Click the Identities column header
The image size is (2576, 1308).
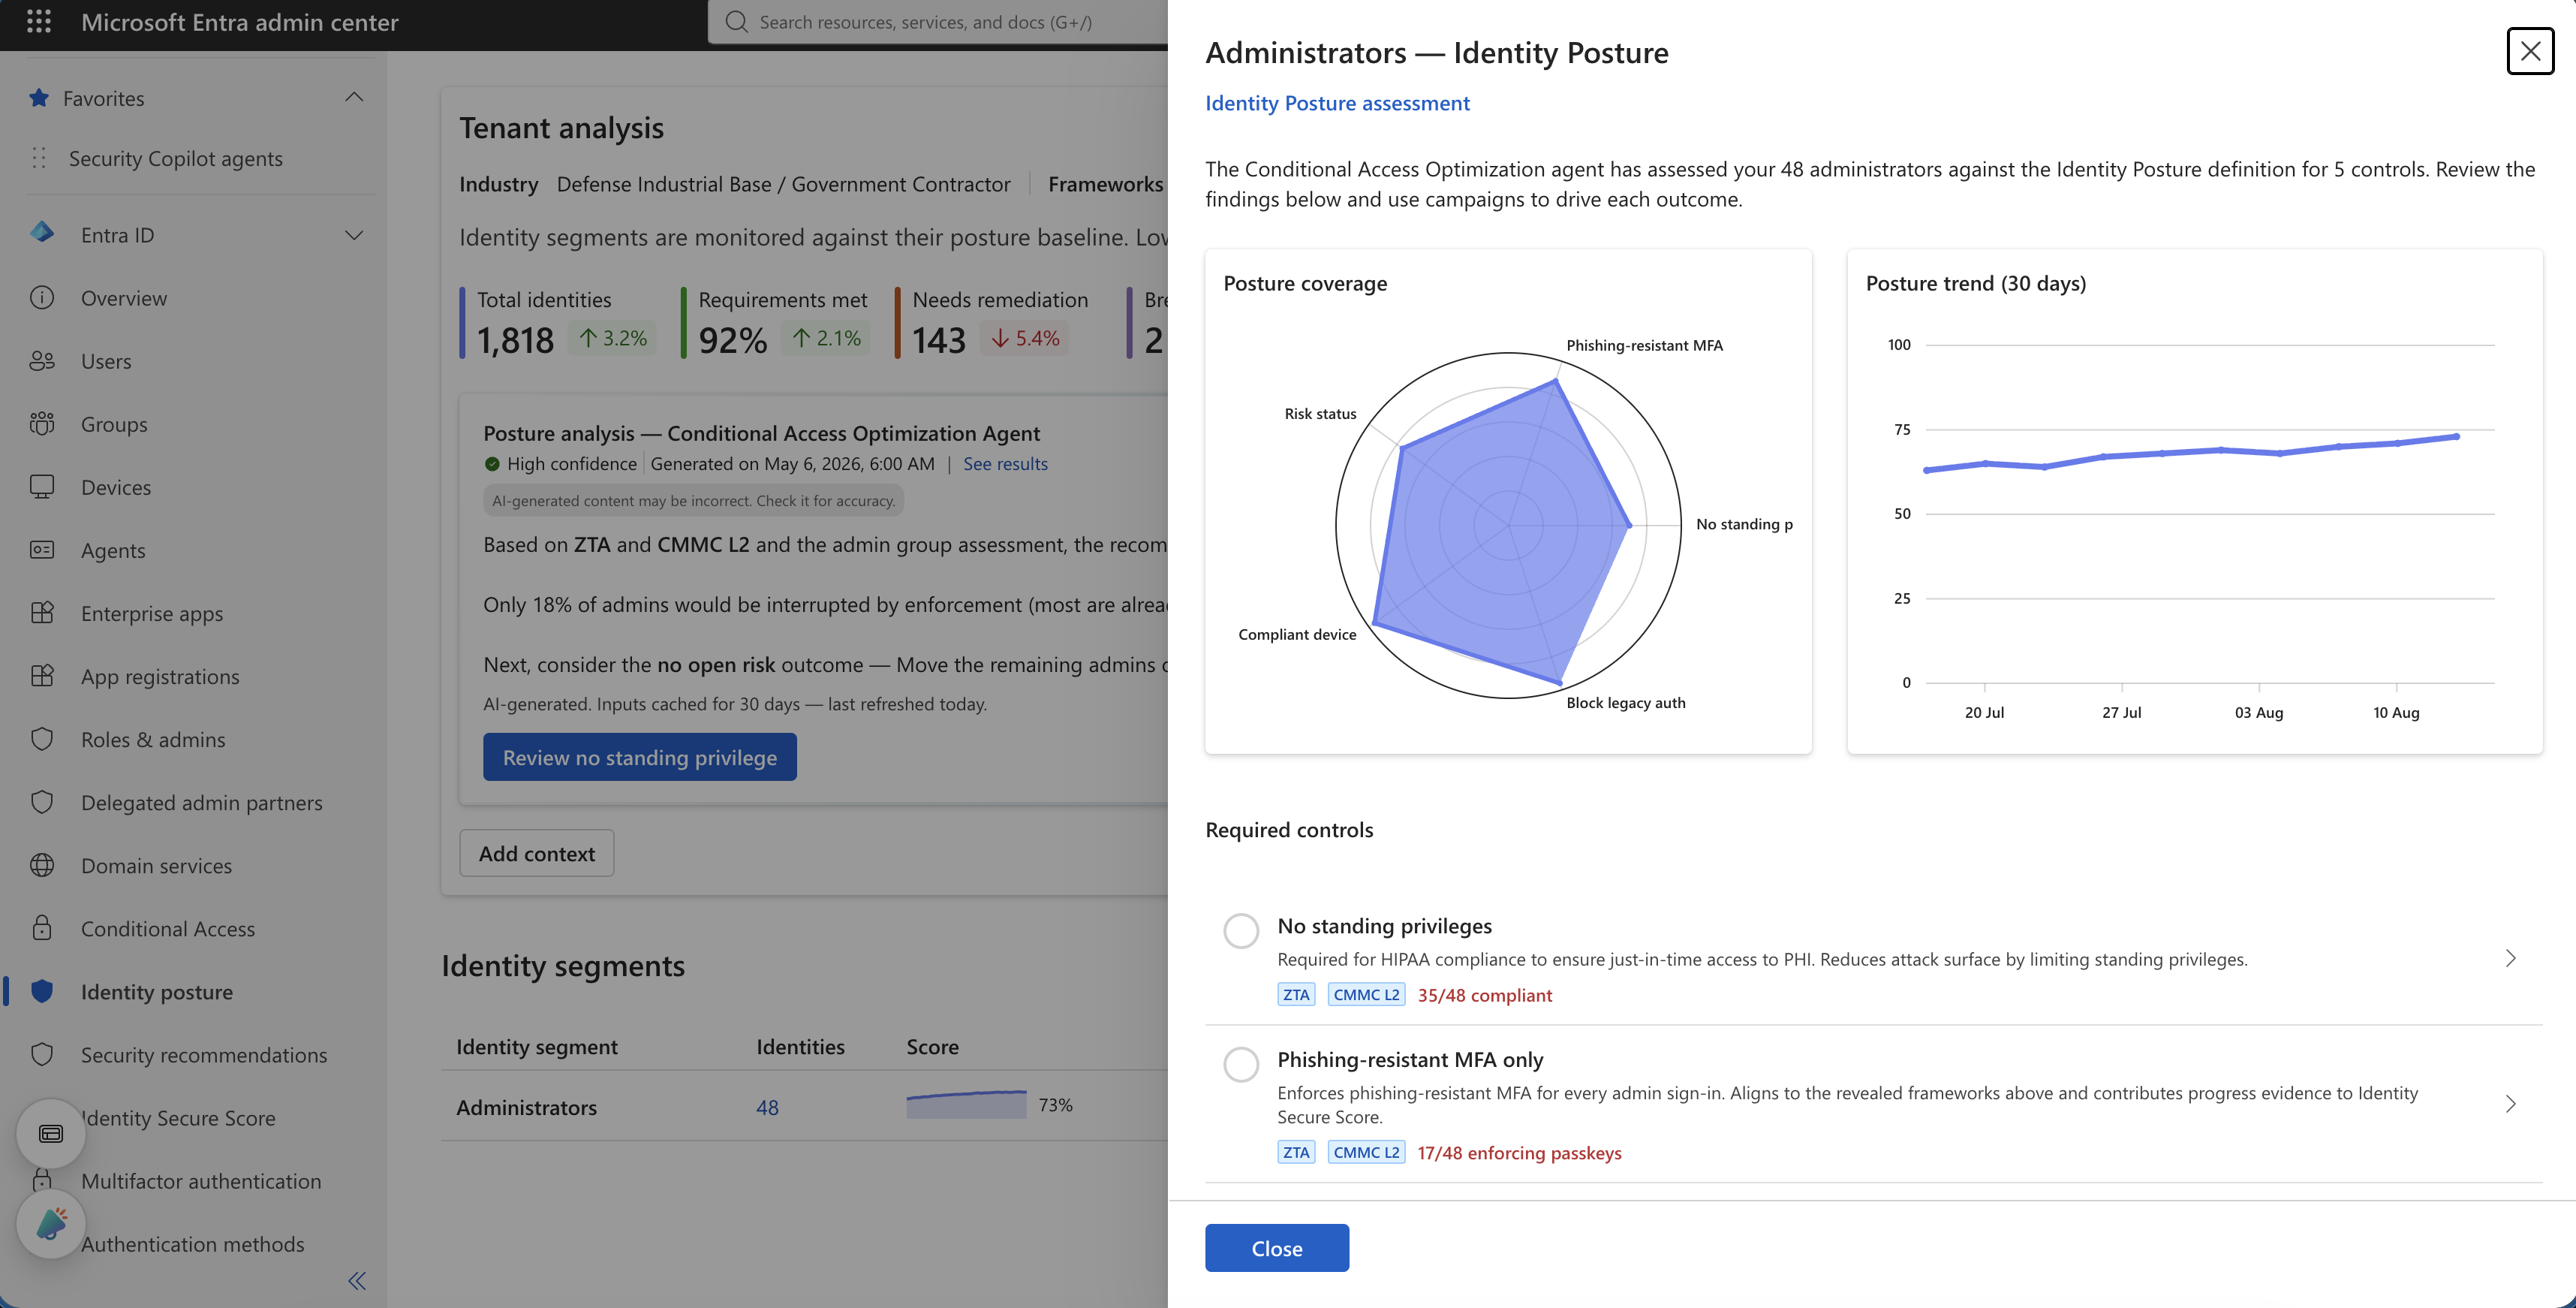click(x=800, y=1046)
